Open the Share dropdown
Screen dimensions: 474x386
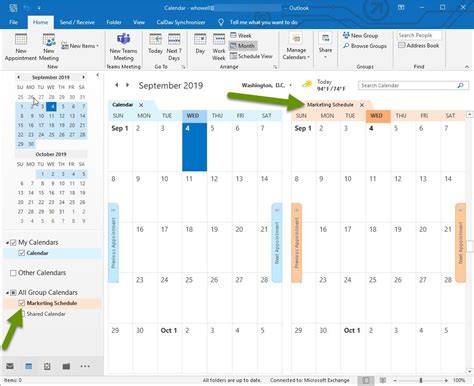pyautogui.click(x=325, y=46)
